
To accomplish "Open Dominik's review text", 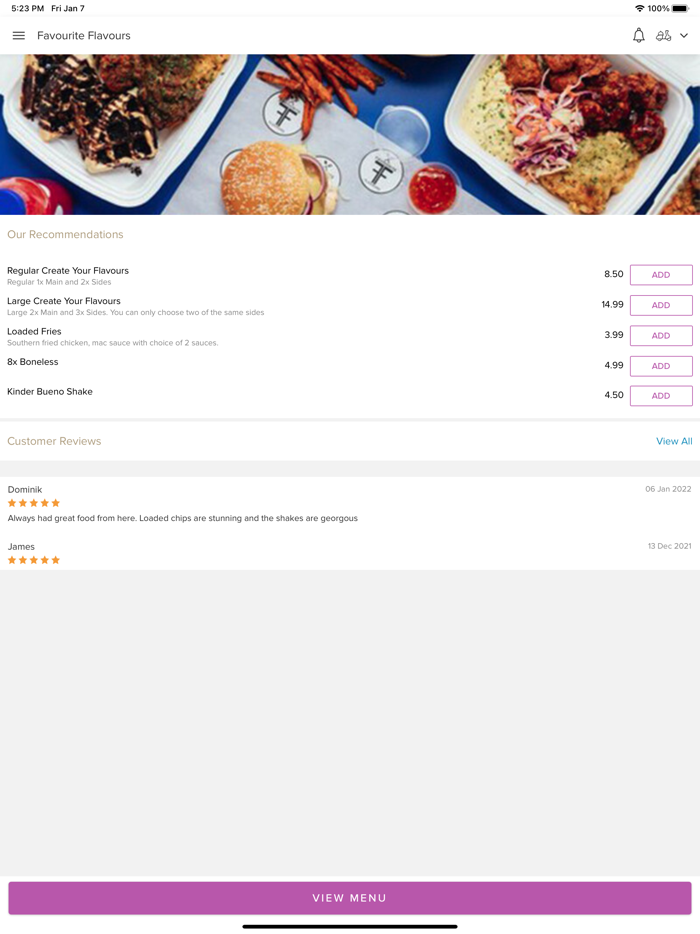I will pyautogui.click(x=182, y=518).
